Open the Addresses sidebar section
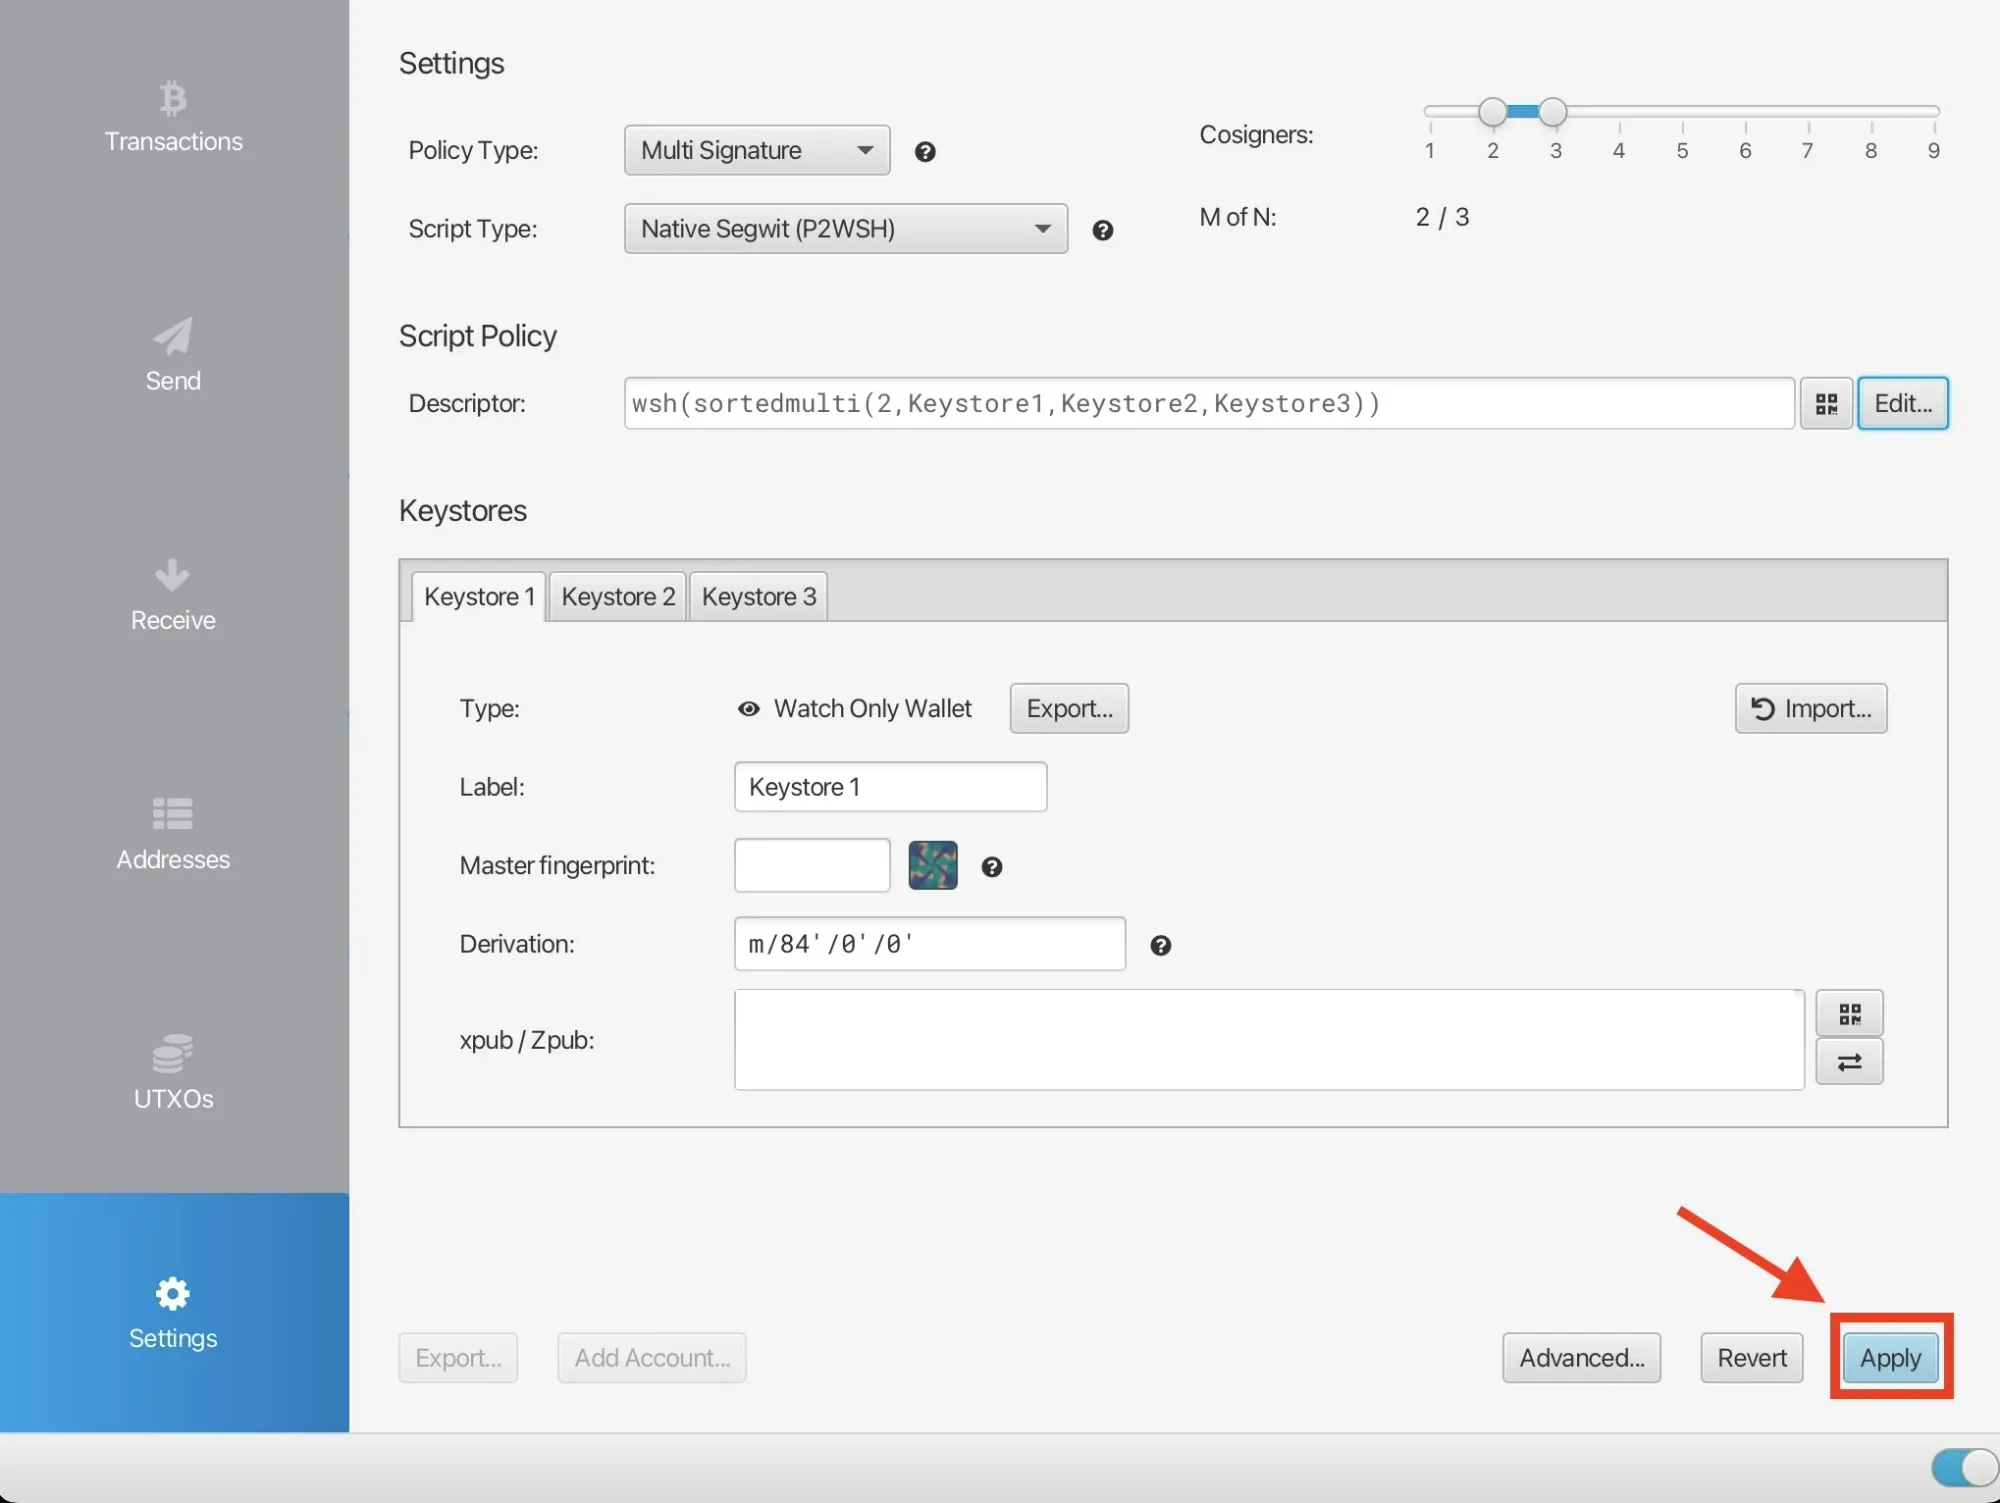Viewport: 2000px width, 1503px height. [x=173, y=835]
